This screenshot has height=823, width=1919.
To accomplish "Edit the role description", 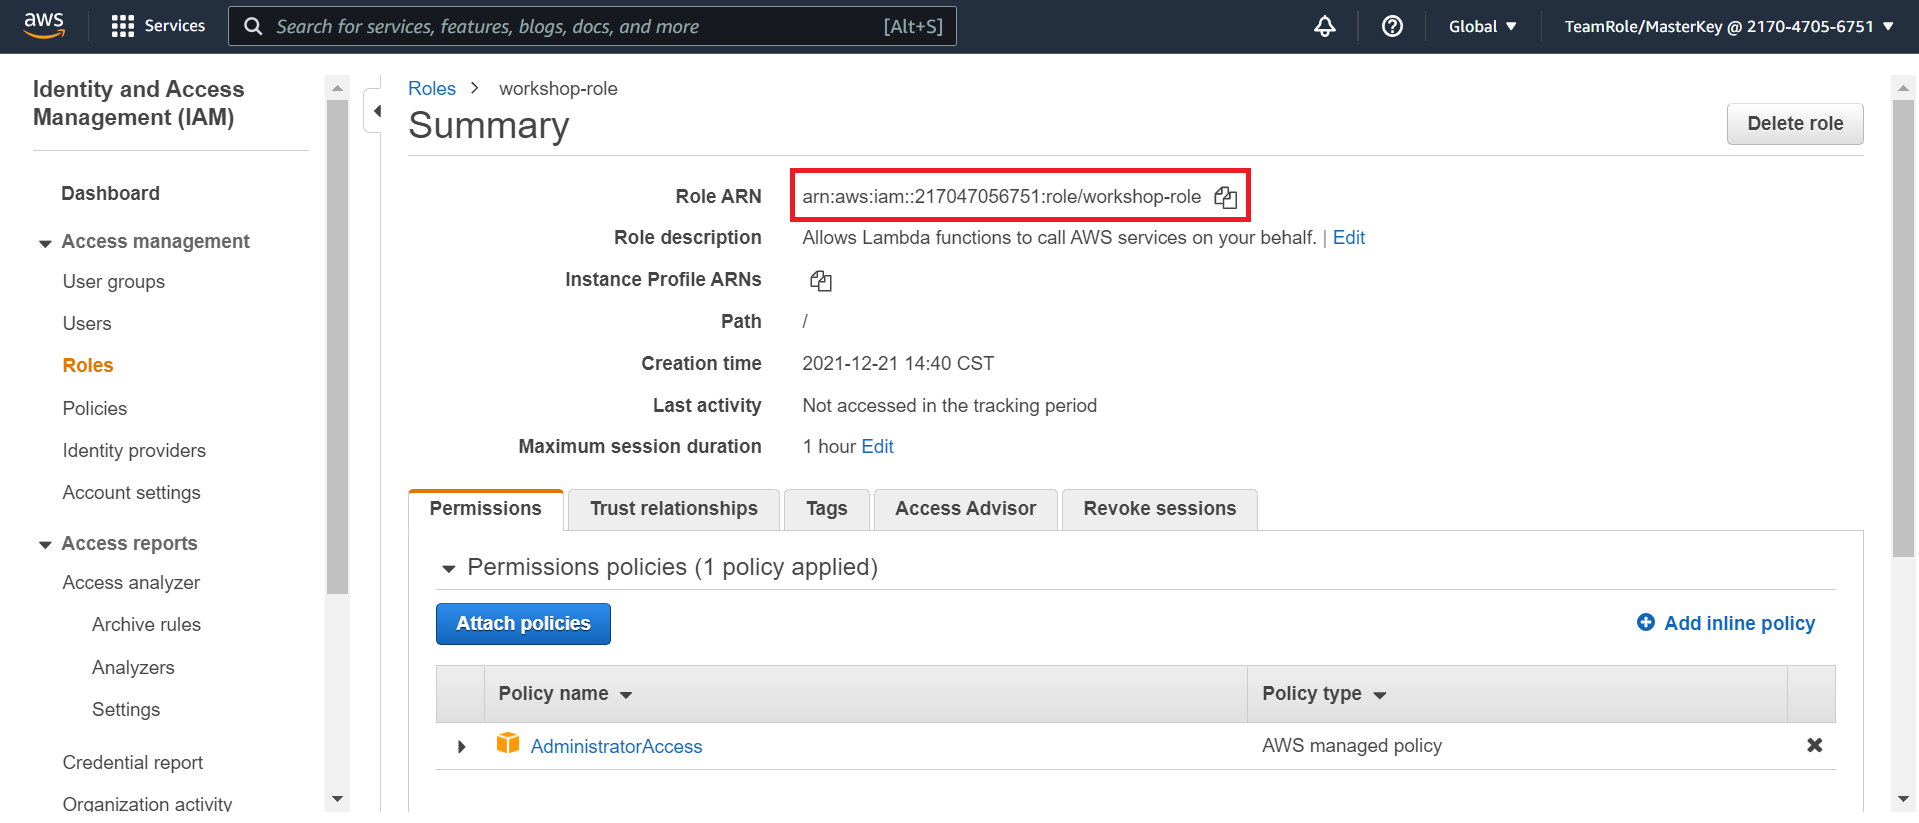I will click(1348, 238).
